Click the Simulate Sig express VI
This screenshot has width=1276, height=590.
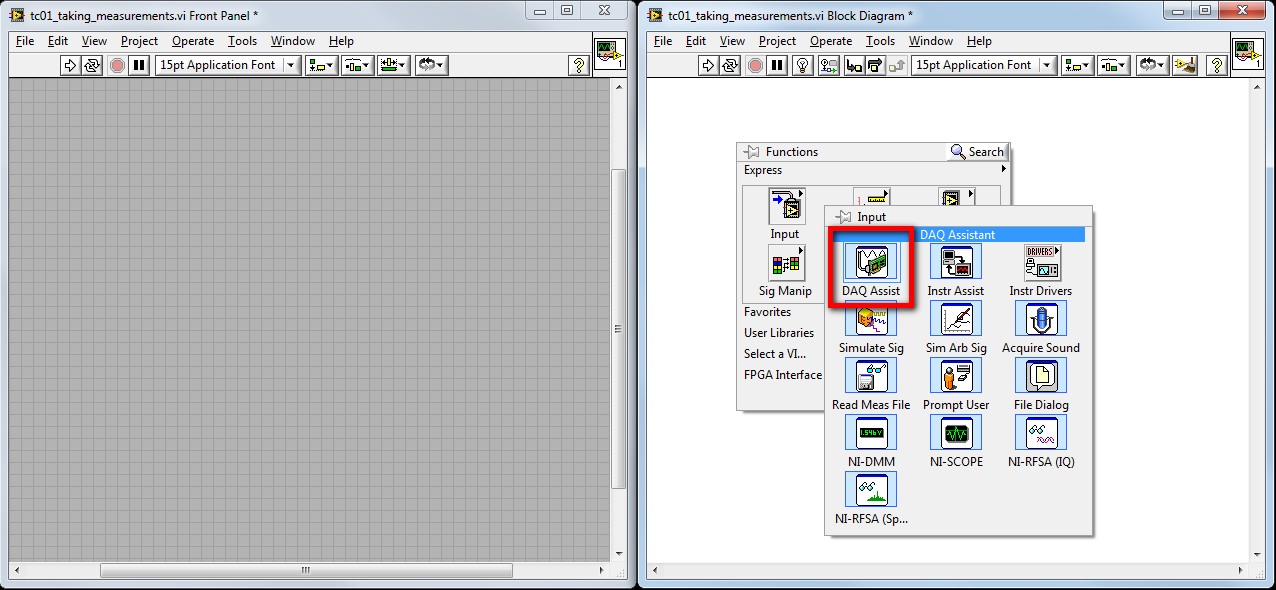870,320
